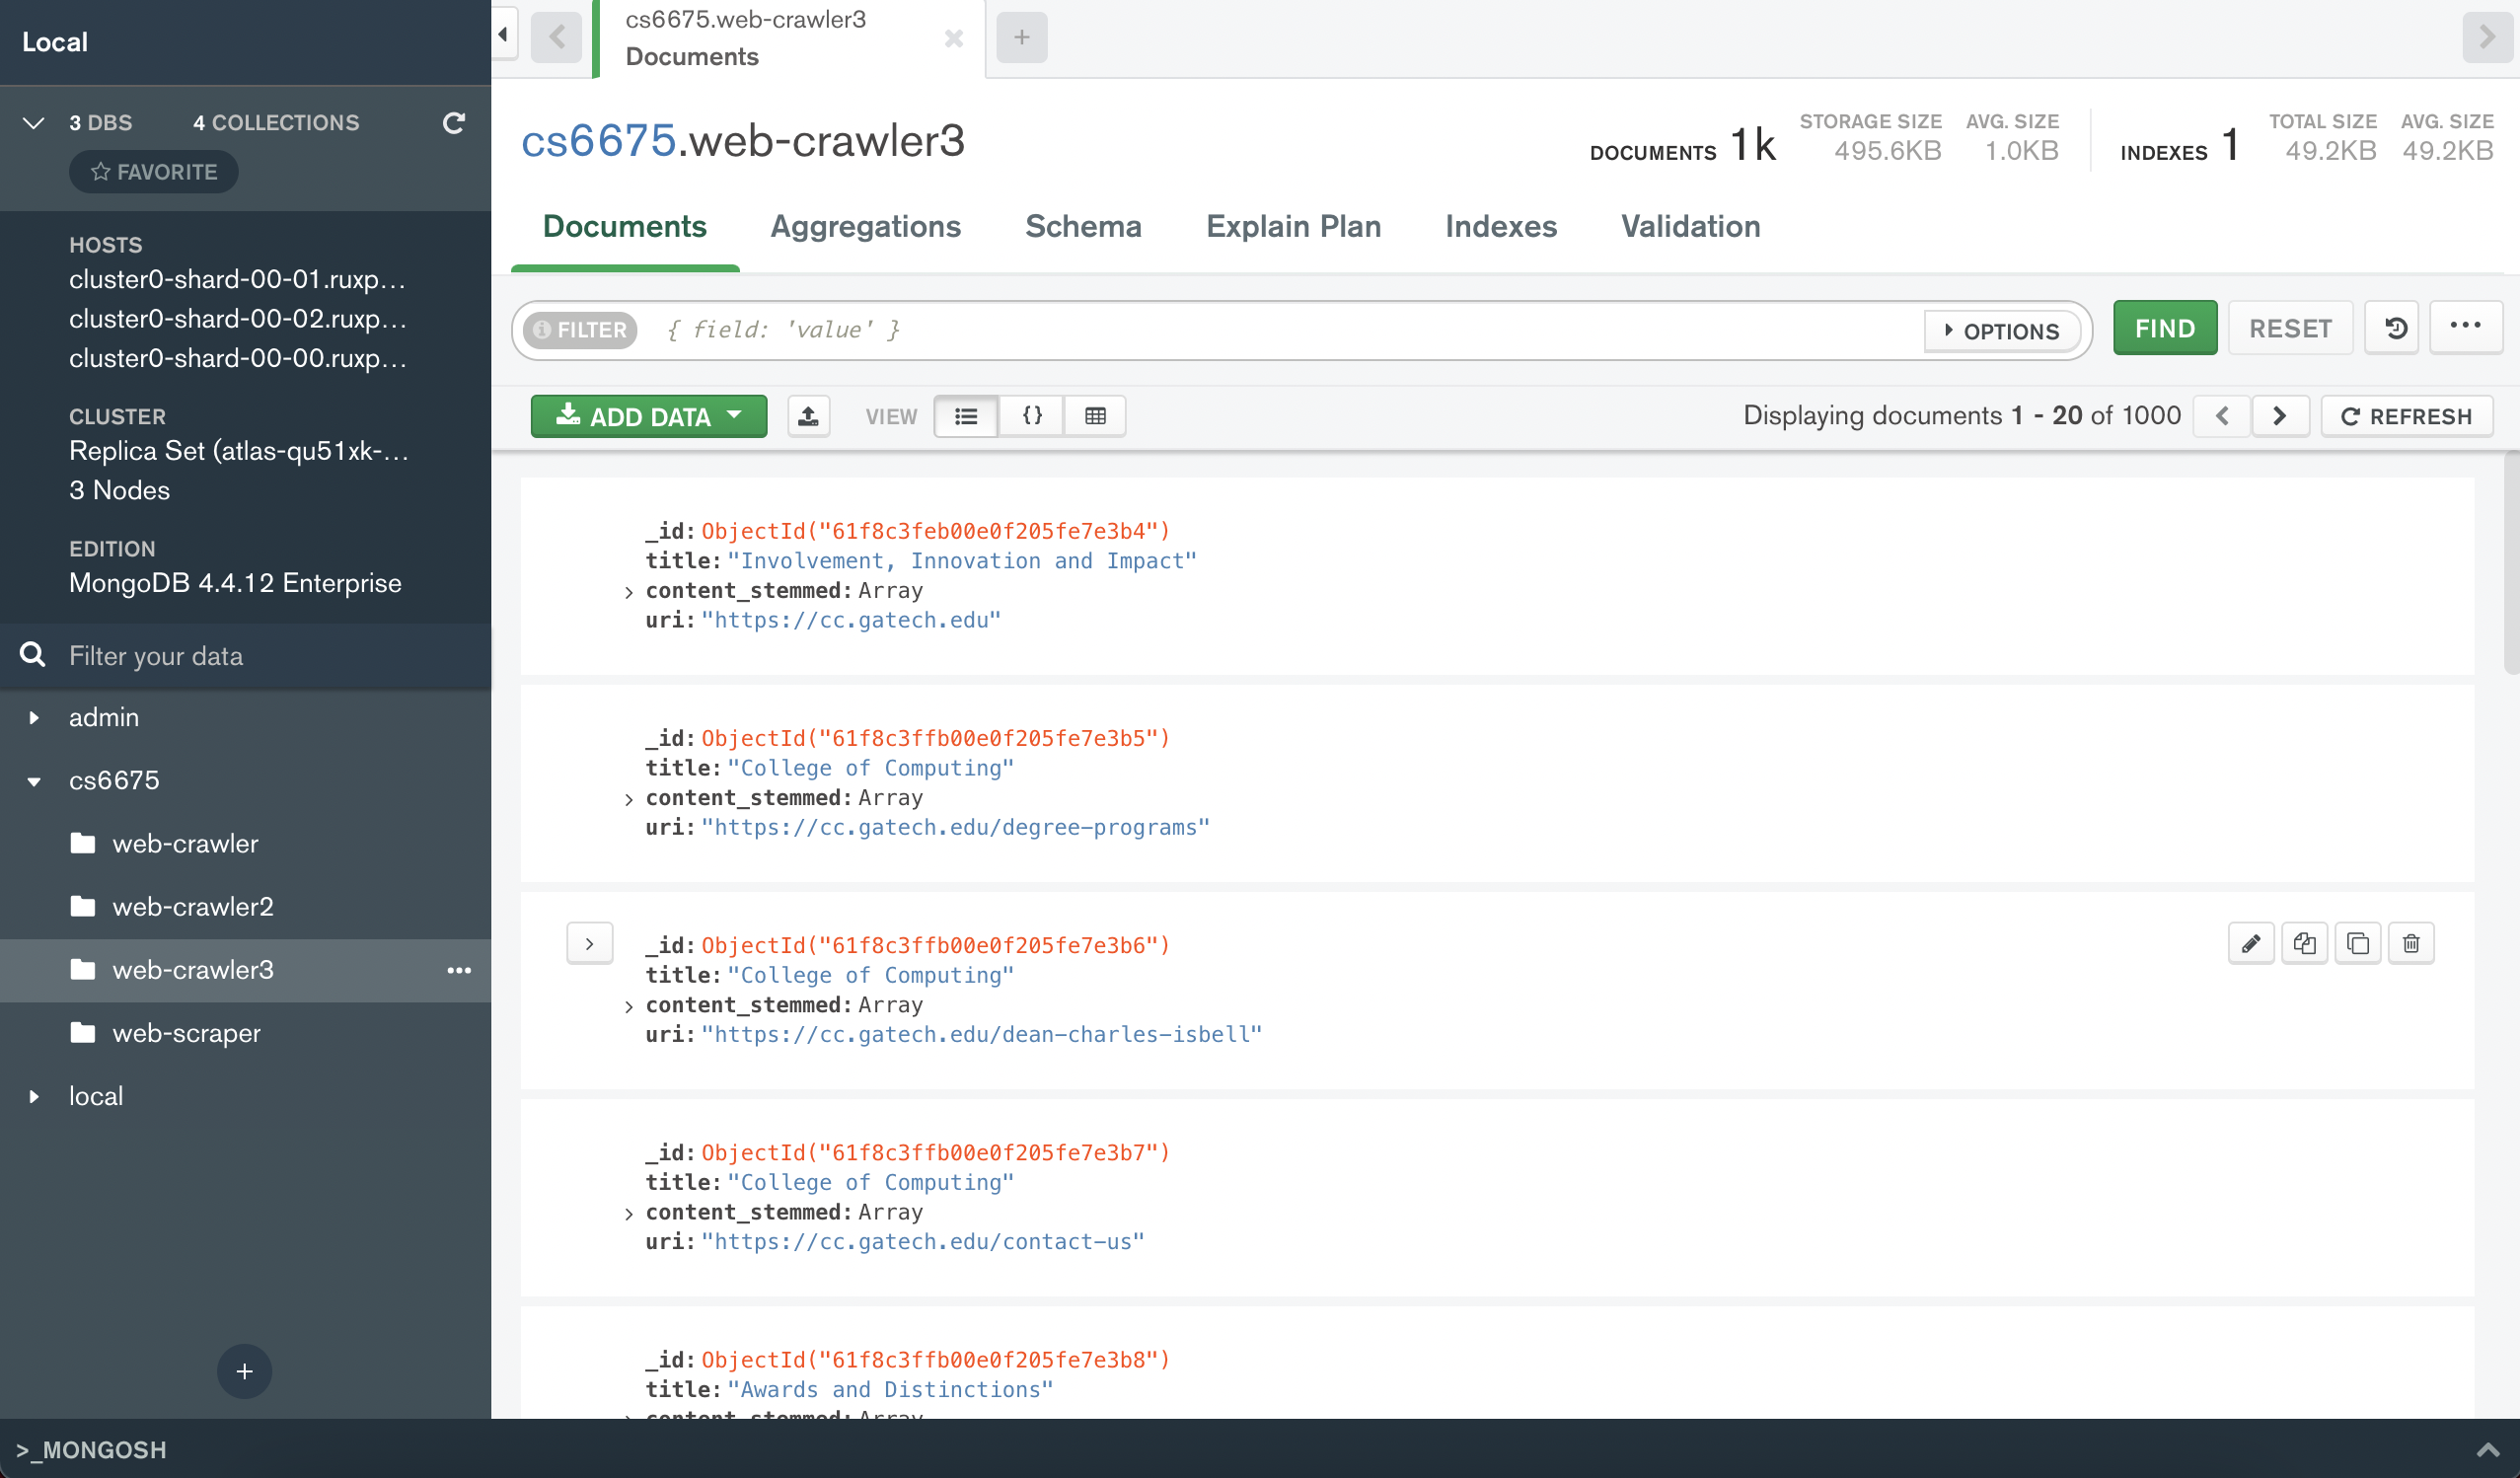2520x1478 pixels.
Task: Click the next page navigation arrow
Action: 2279,415
